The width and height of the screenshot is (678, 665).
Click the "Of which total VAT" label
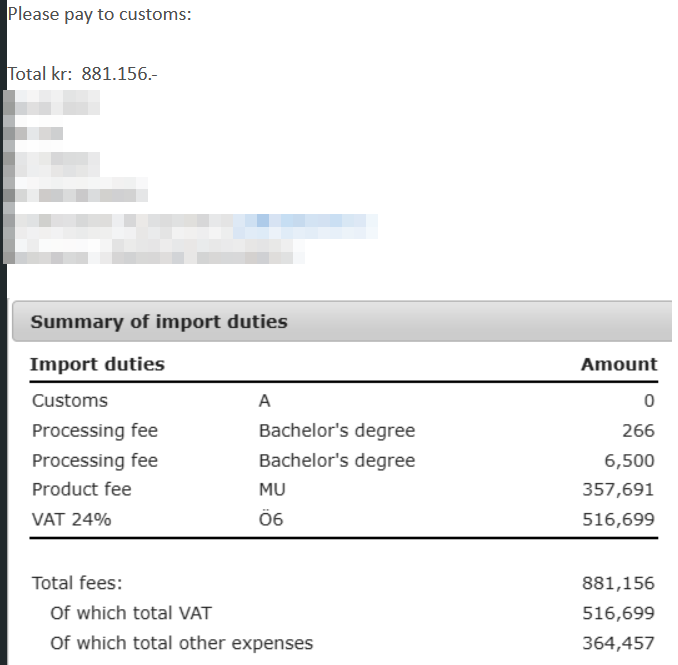(131, 613)
